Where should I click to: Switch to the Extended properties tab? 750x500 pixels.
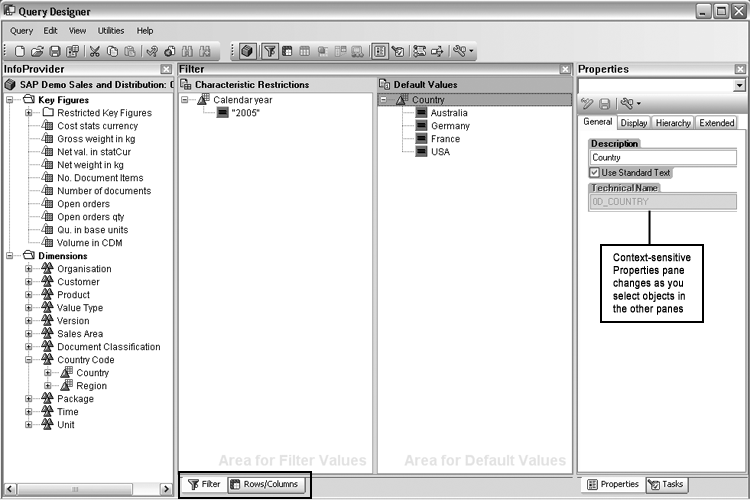click(x=717, y=123)
